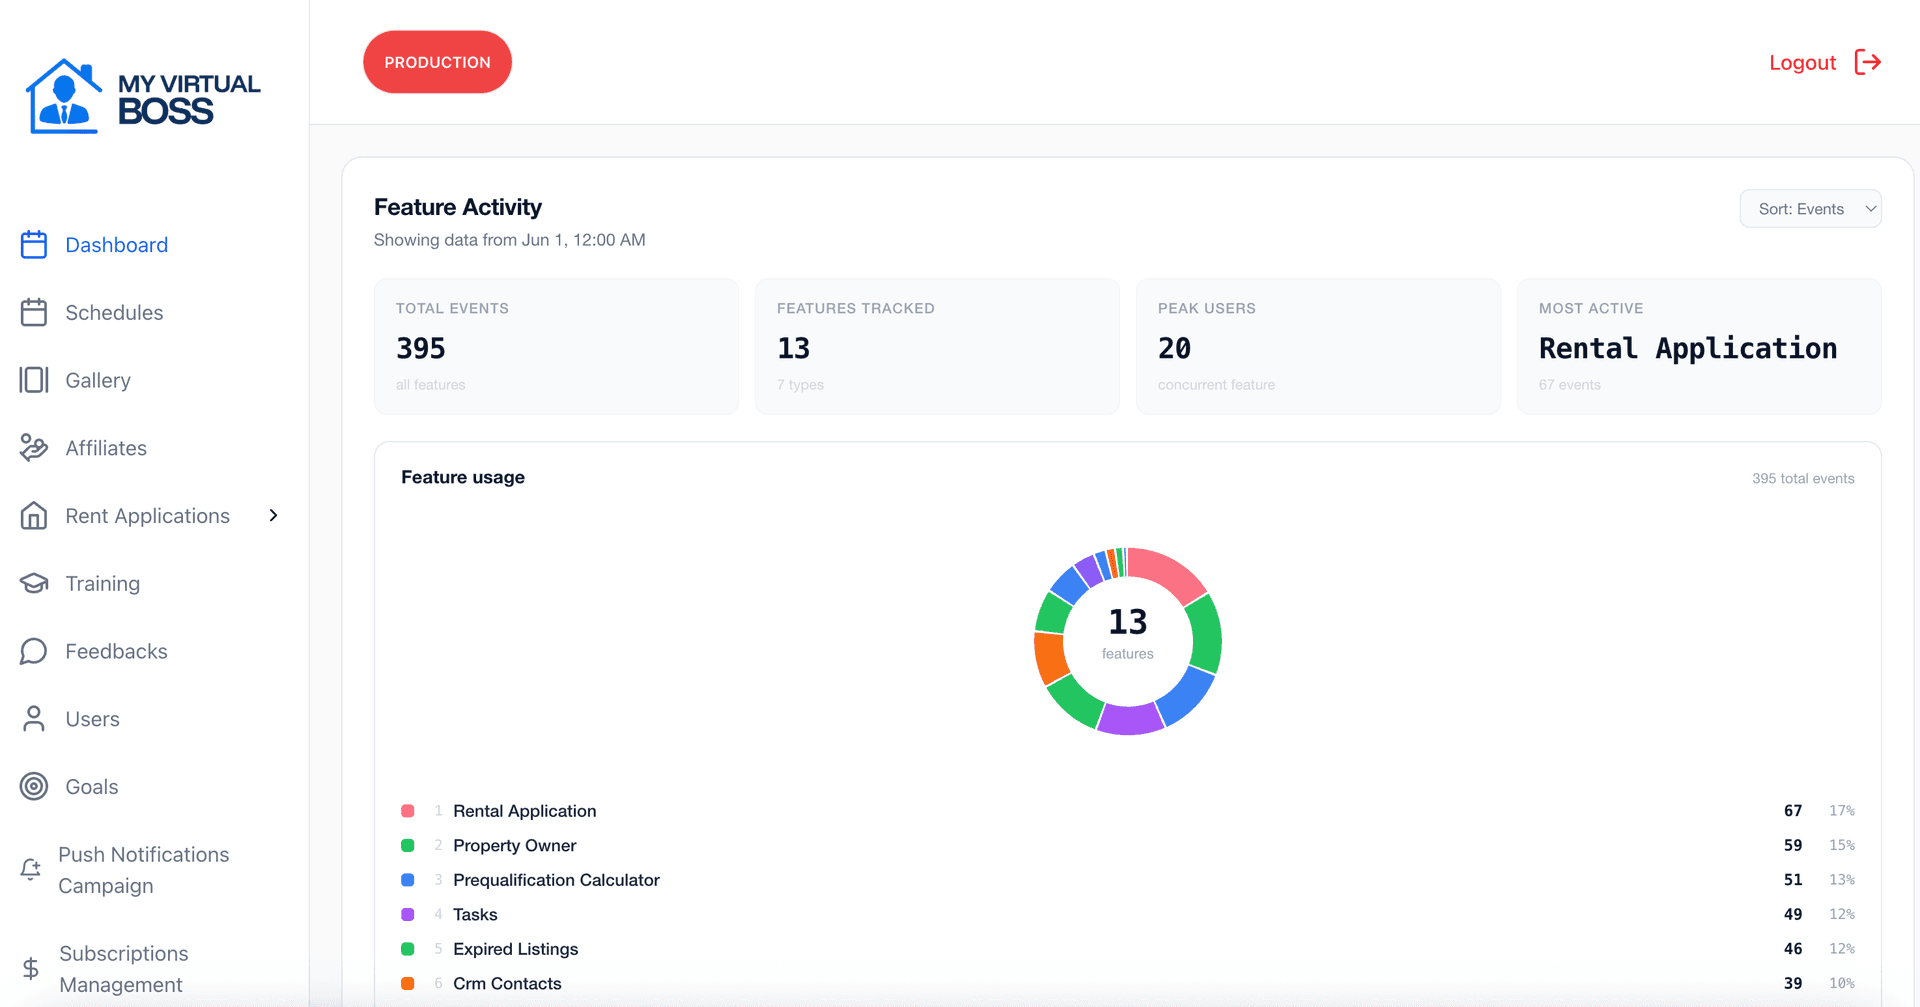Image resolution: width=1920 pixels, height=1007 pixels.
Task: Click the Affiliates handshake icon
Action: tap(34, 448)
